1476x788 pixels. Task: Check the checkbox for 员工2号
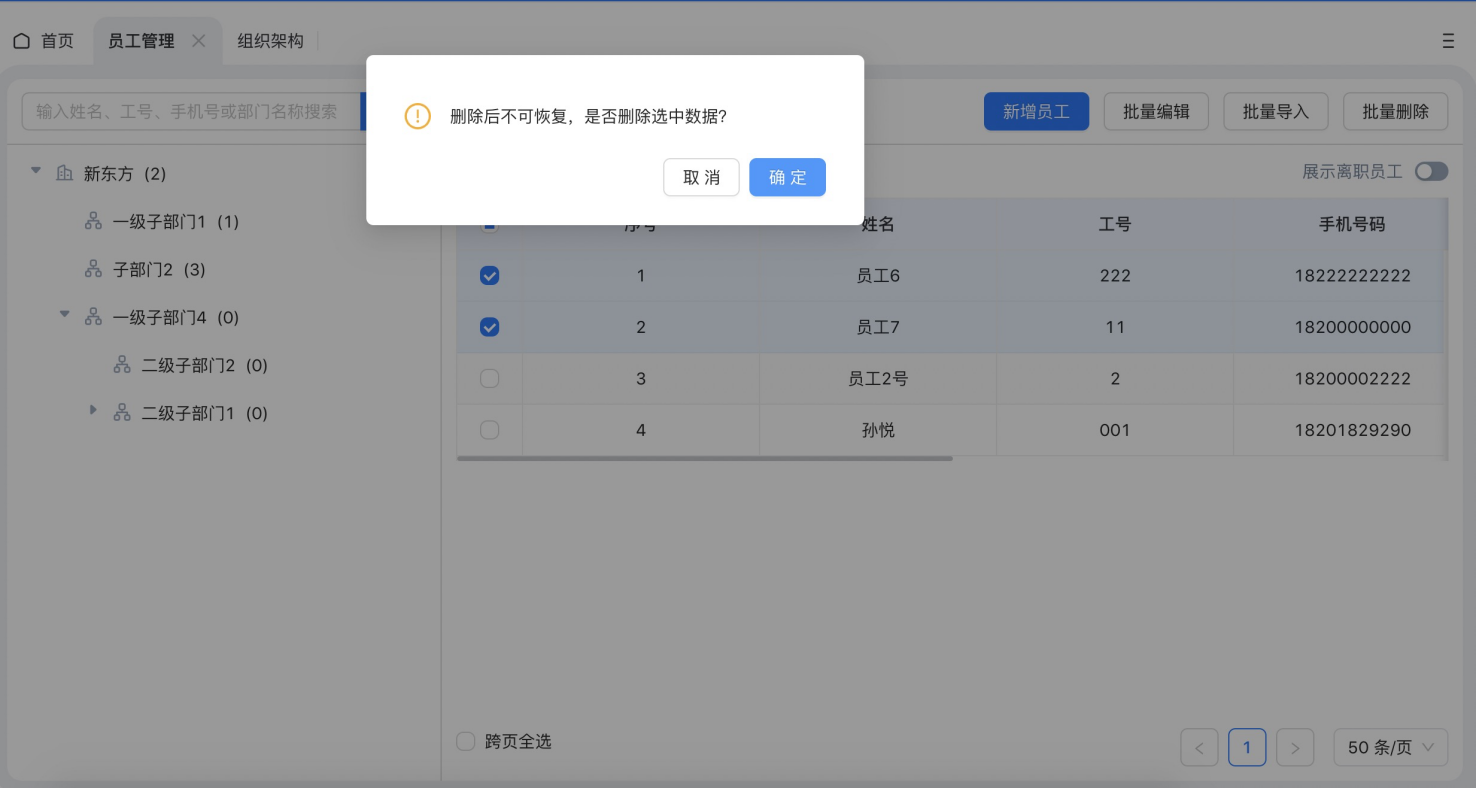click(489, 378)
